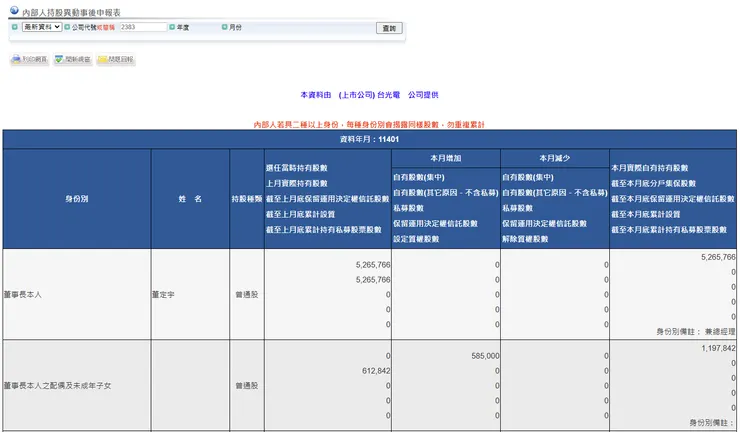This screenshot has height=432, width=740.
Task: Click the 姓 名 column header
Action: click(x=190, y=199)
